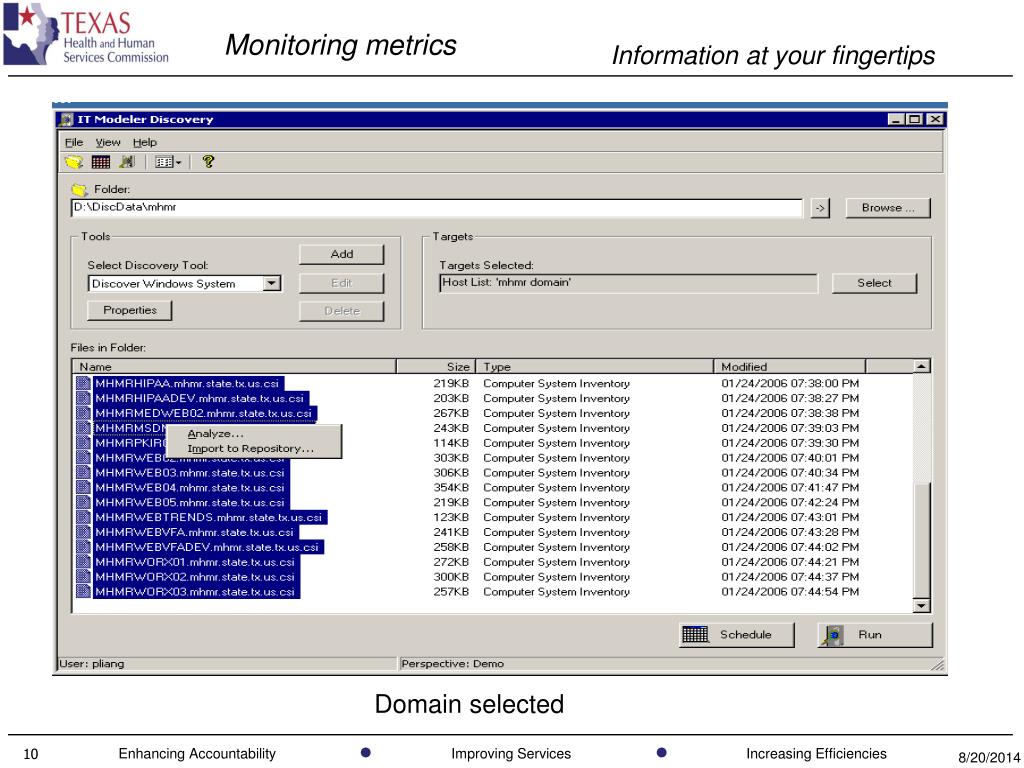This screenshot has height=768, width=1024.
Task: Click the modified time 01/24/2006 07:43:28 PM
Action: pyautogui.click(x=790, y=532)
